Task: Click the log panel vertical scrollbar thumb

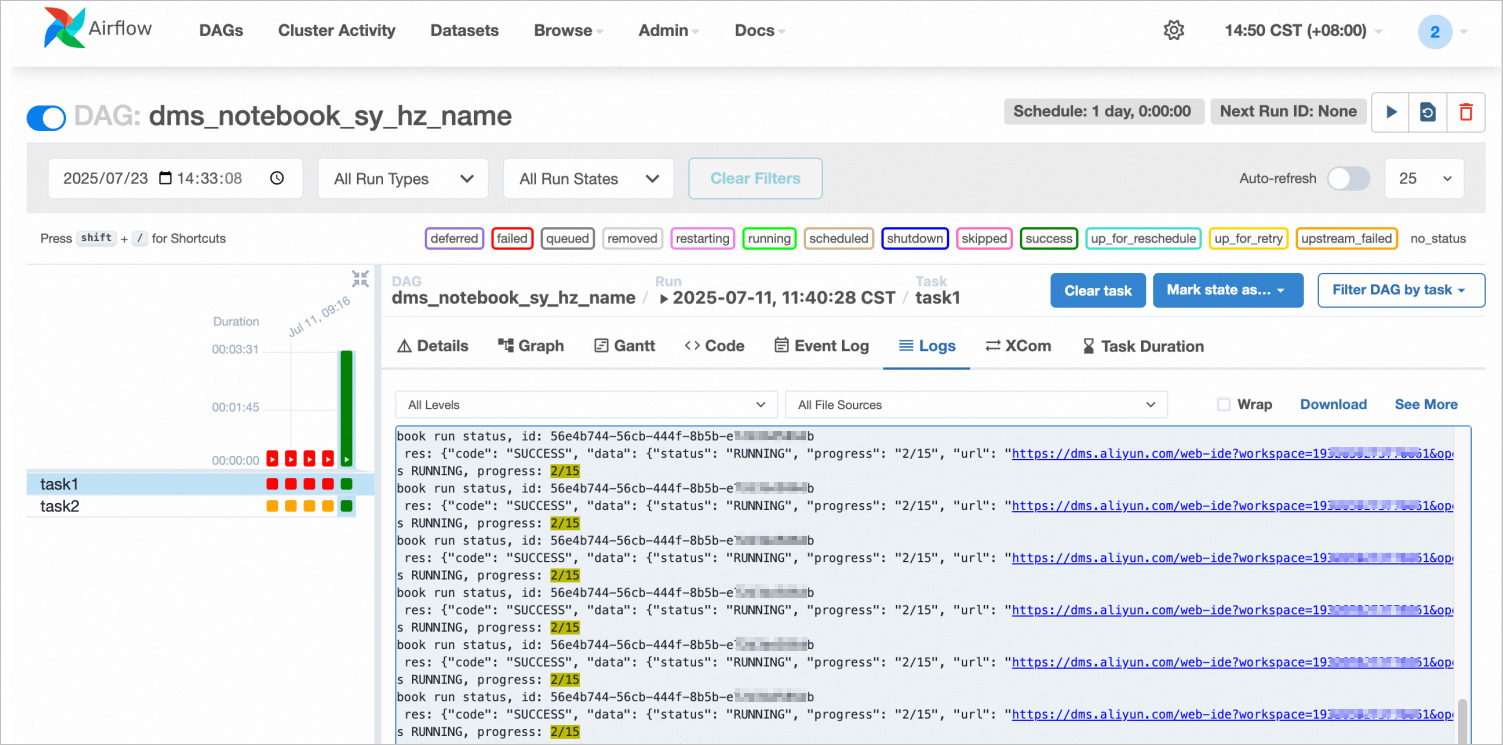Action: click(x=1463, y=720)
